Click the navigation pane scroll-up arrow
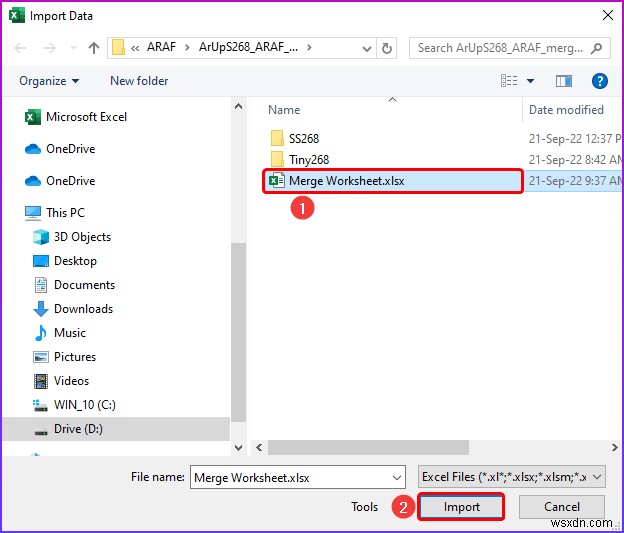This screenshot has width=624, height=533. pos(238,106)
